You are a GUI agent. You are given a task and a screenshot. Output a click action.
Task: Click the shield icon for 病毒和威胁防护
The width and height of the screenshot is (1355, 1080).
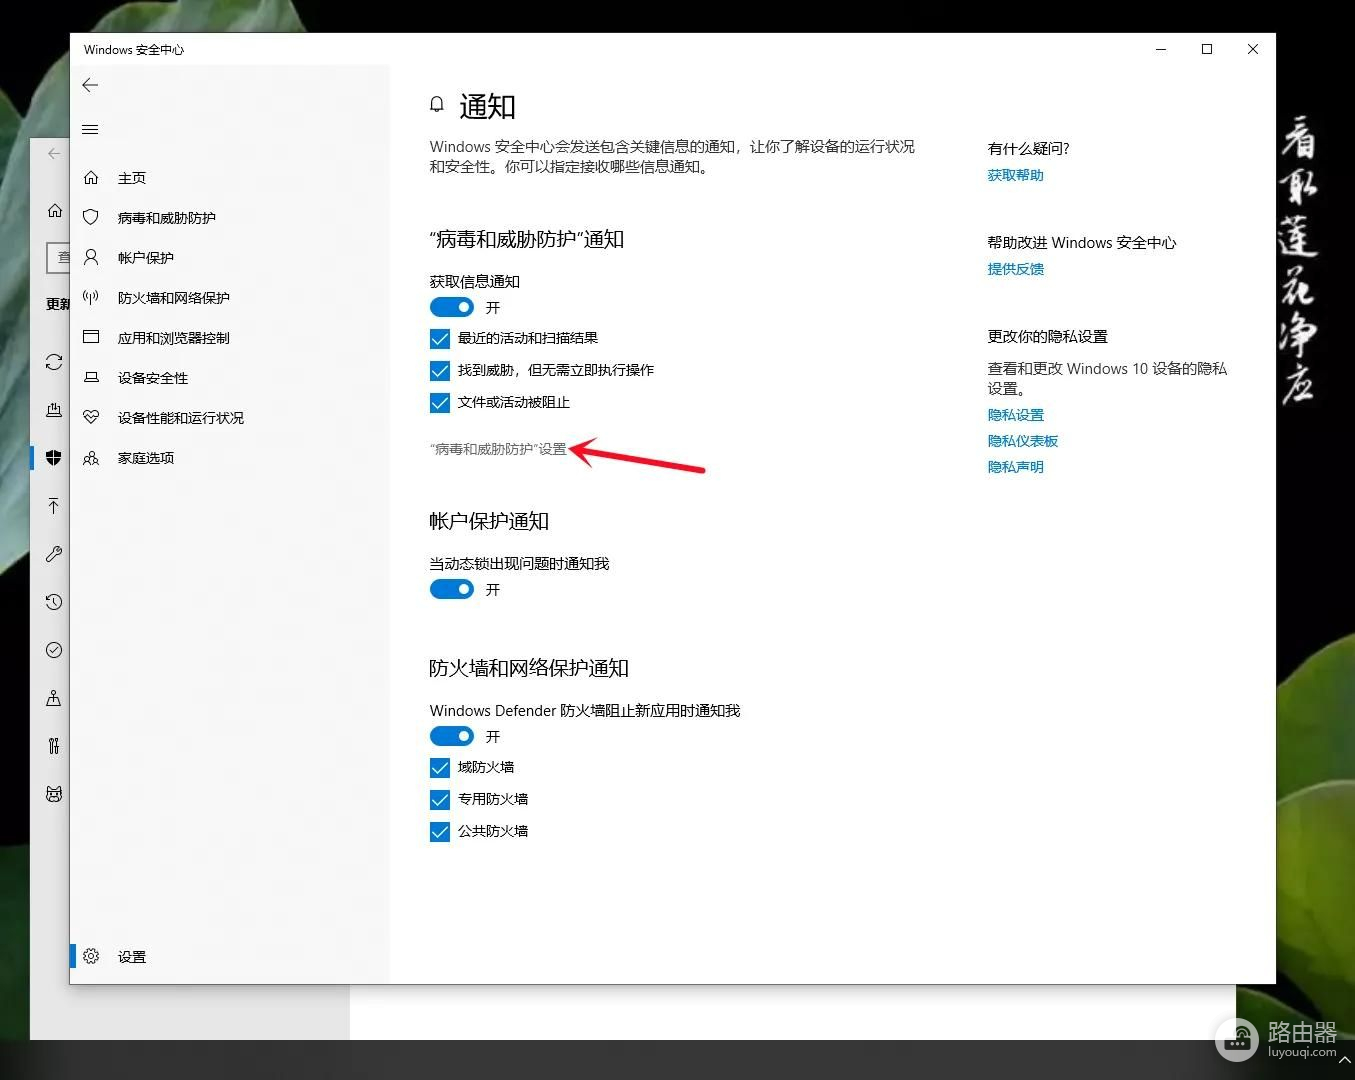tap(91, 217)
